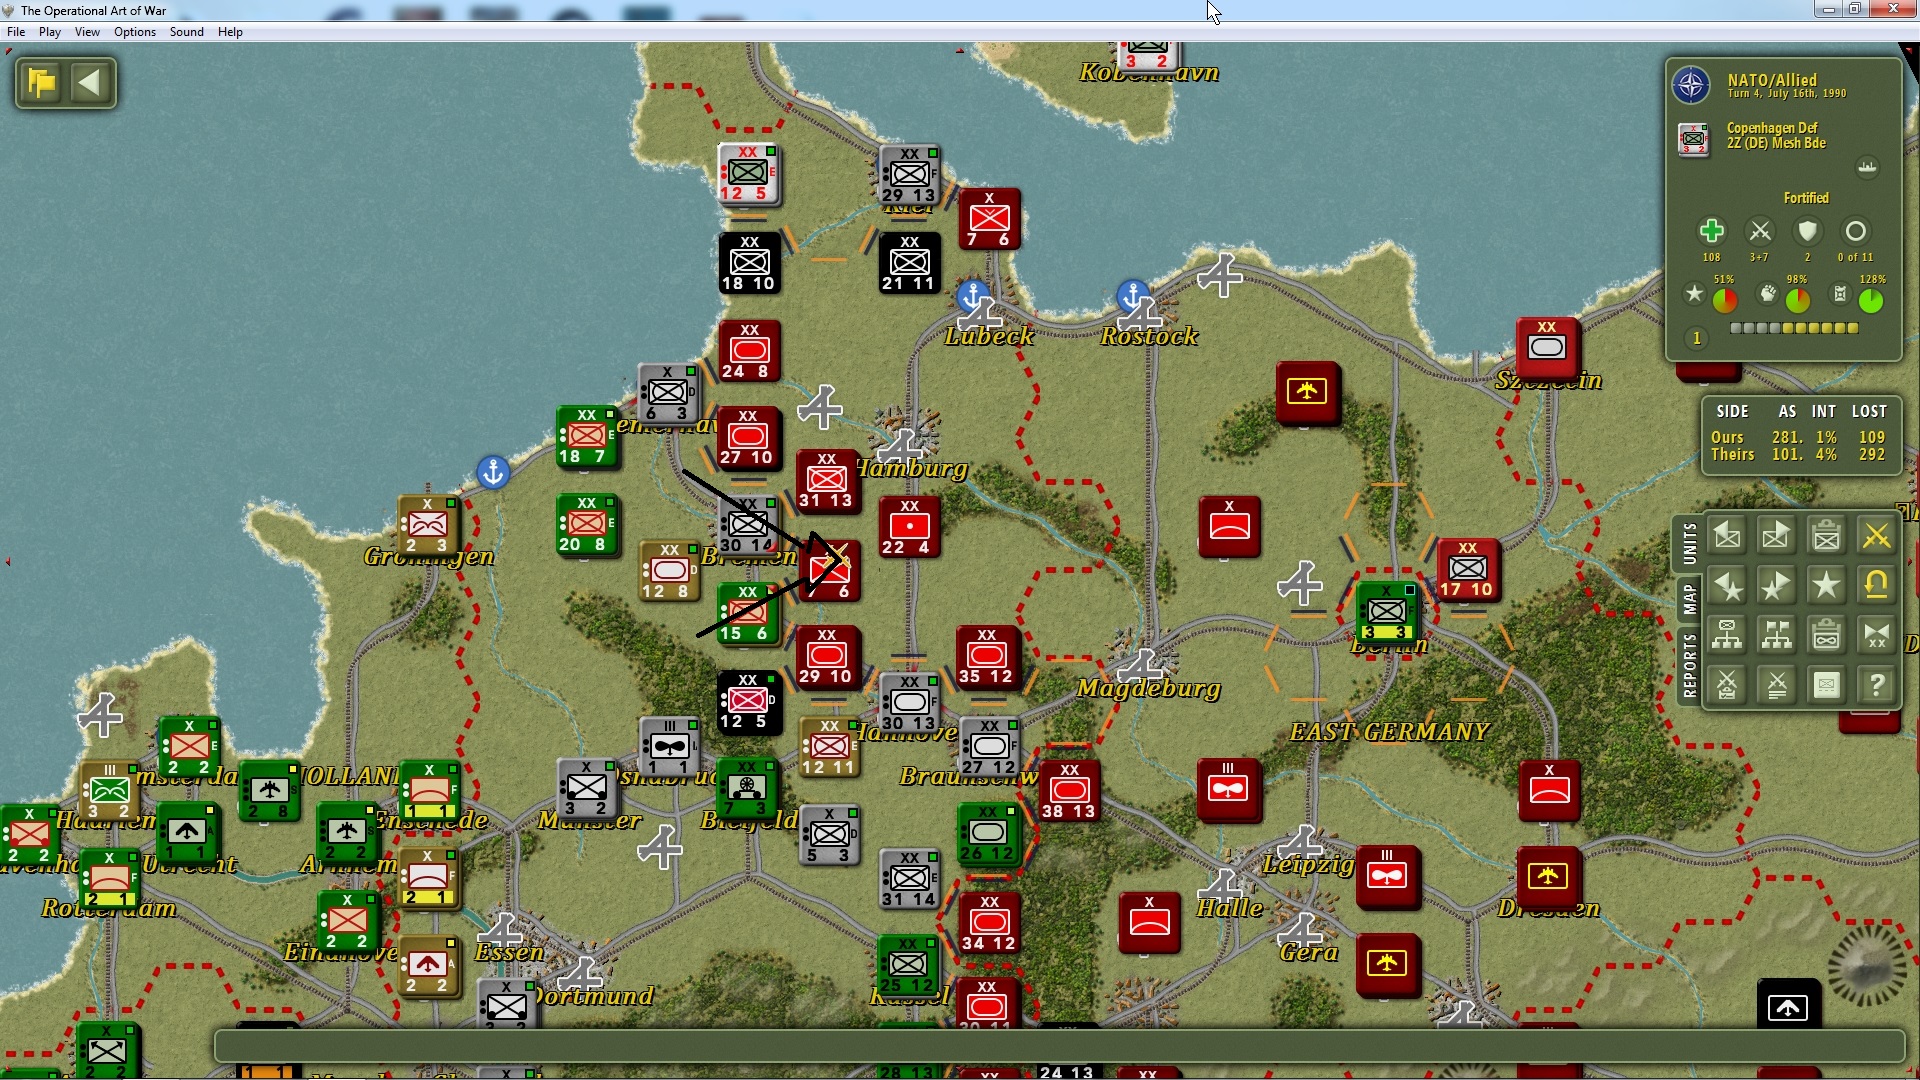
Task: Click the shield defense strength icon
Action: (x=1807, y=231)
